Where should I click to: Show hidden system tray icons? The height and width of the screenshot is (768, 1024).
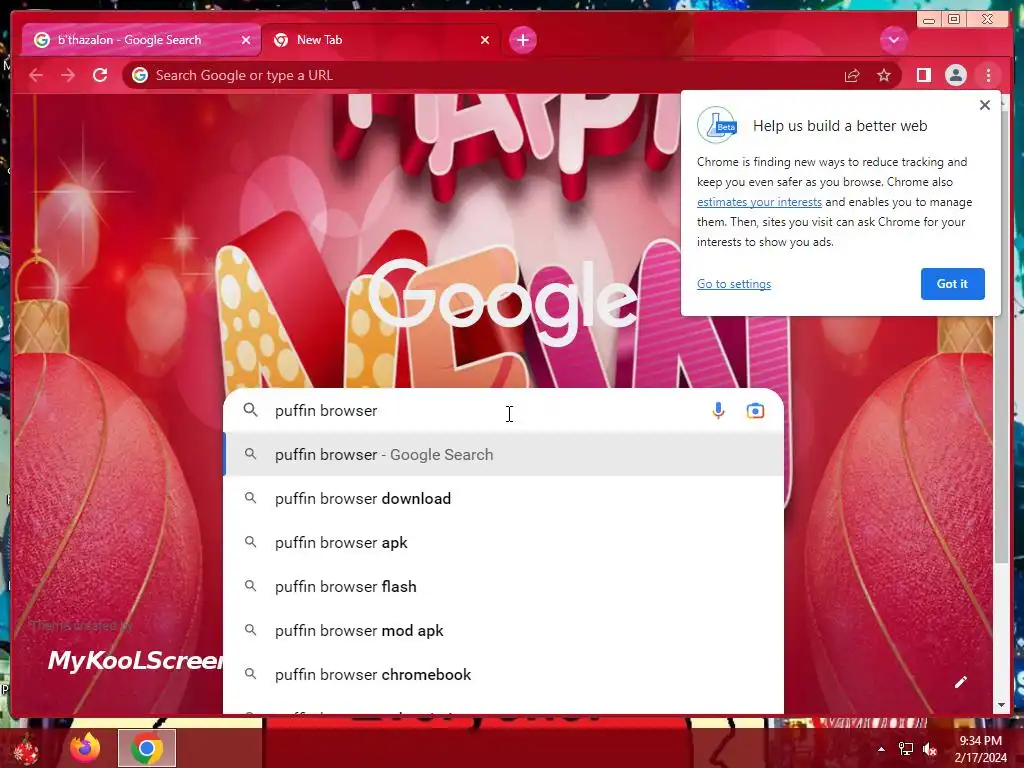point(881,749)
